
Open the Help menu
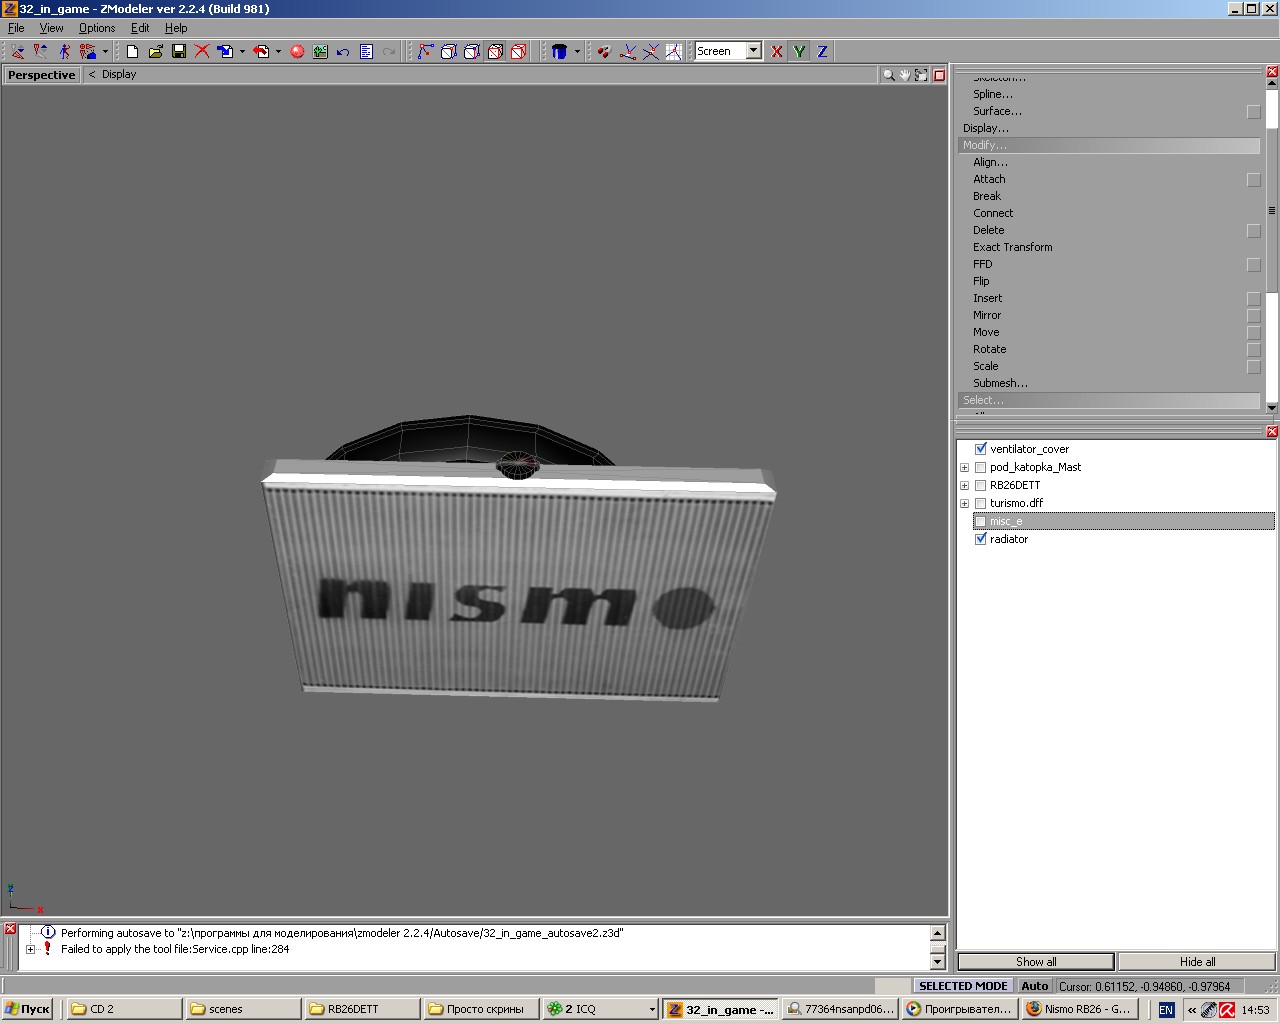pos(176,28)
